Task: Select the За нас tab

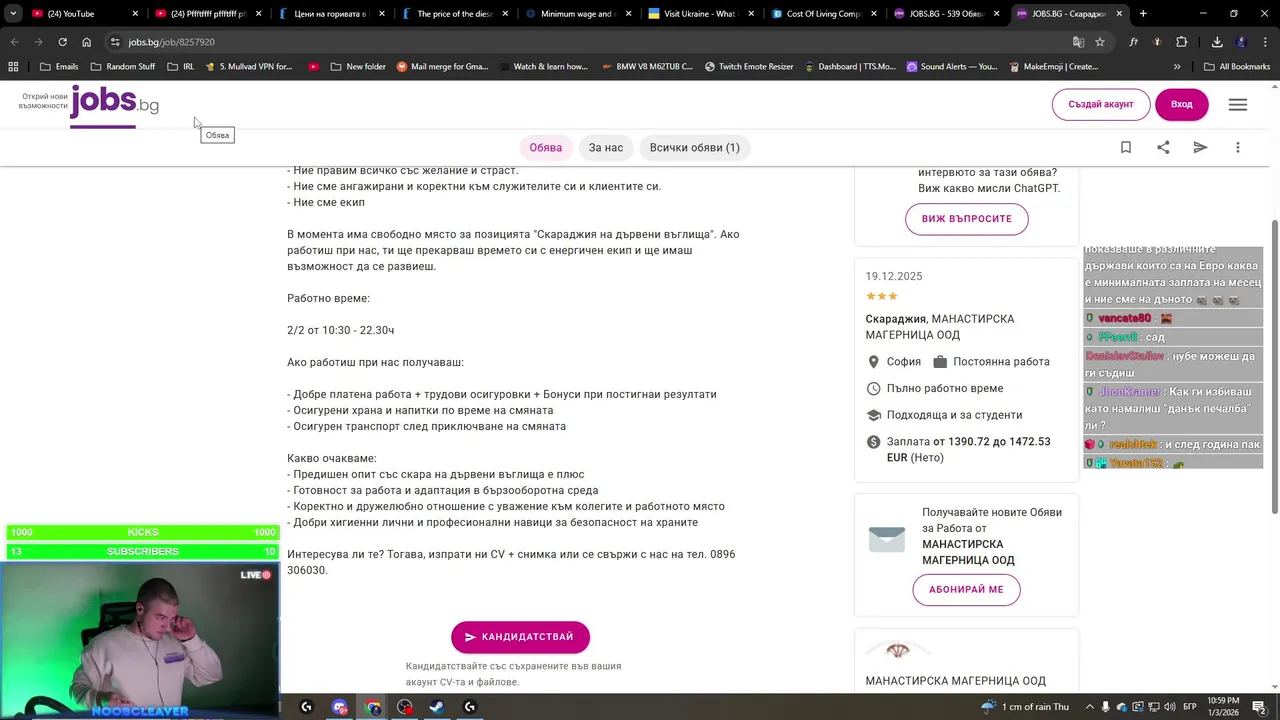Action: tap(606, 147)
